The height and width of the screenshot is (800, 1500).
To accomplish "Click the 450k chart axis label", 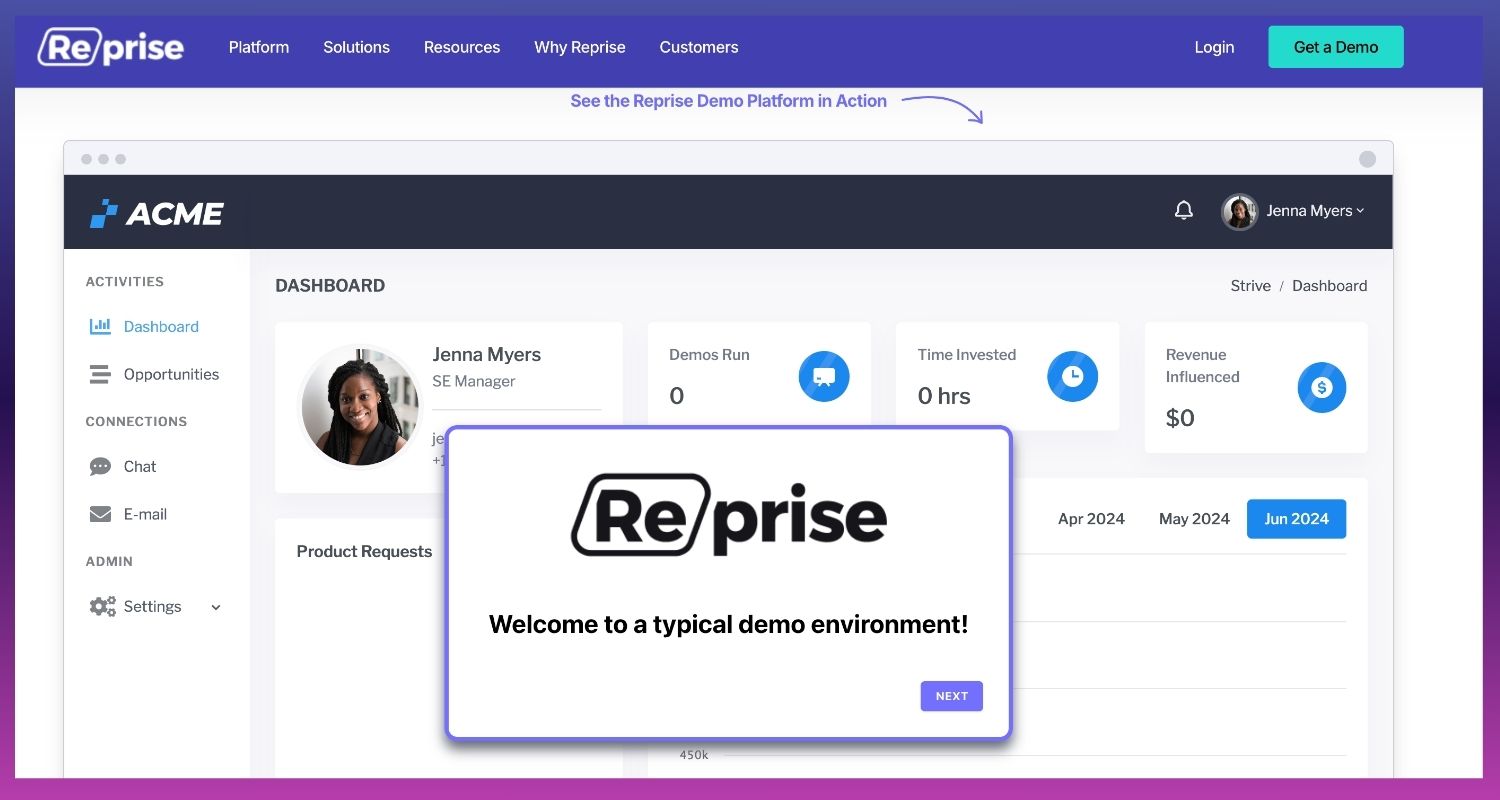I will (694, 755).
